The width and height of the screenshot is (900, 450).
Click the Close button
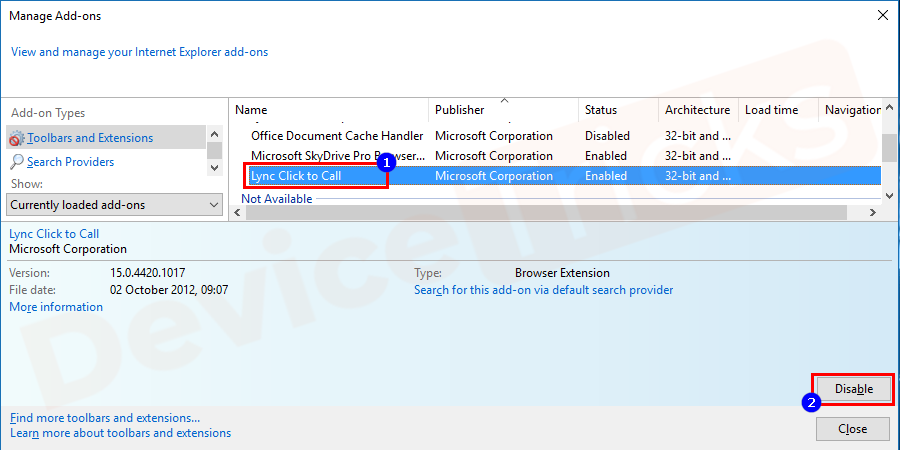click(852, 429)
